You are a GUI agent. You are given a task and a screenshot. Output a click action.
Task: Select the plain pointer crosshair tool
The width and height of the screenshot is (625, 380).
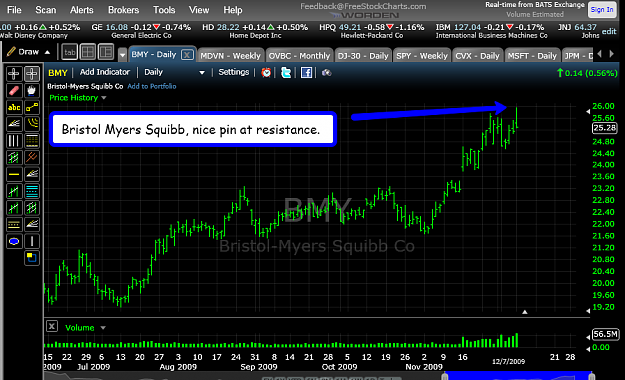tap(14, 74)
